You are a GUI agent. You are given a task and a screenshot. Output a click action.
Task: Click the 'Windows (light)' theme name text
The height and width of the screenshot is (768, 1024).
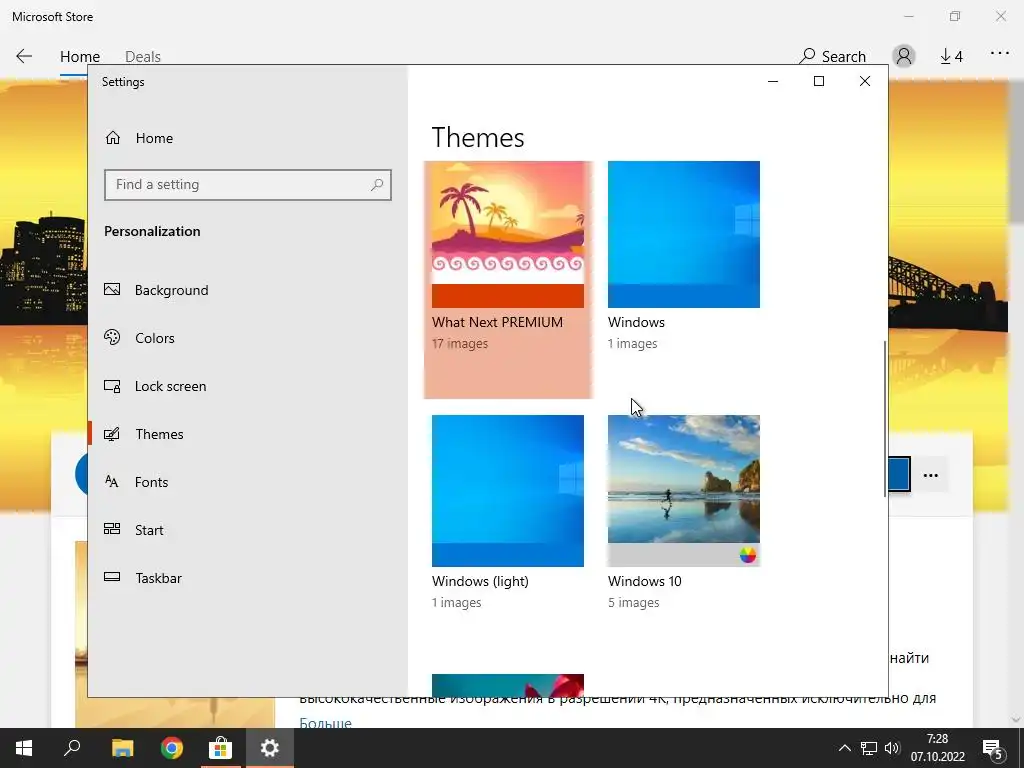(x=480, y=581)
